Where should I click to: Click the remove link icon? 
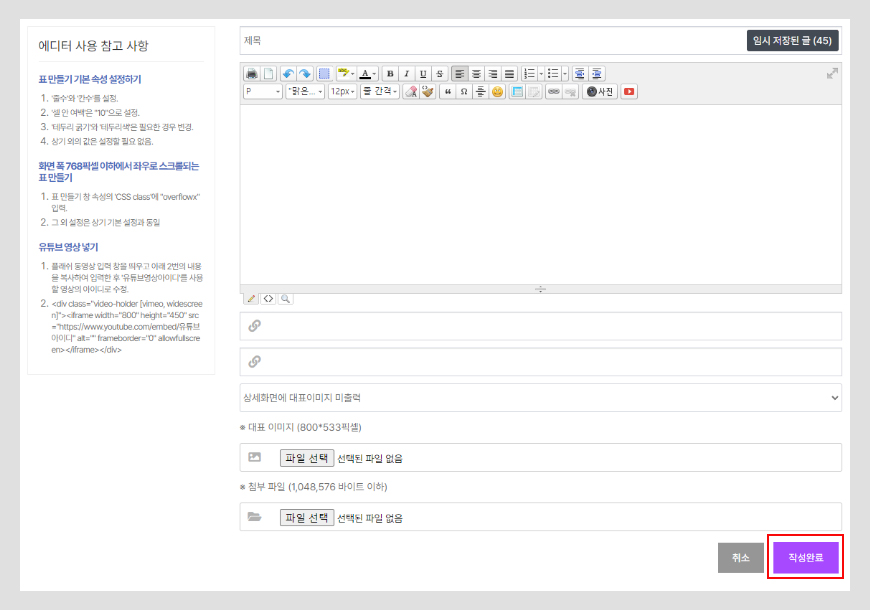(570, 92)
